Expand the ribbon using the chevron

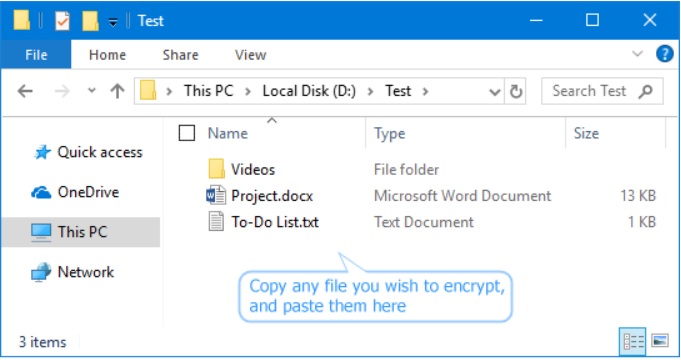pos(637,54)
